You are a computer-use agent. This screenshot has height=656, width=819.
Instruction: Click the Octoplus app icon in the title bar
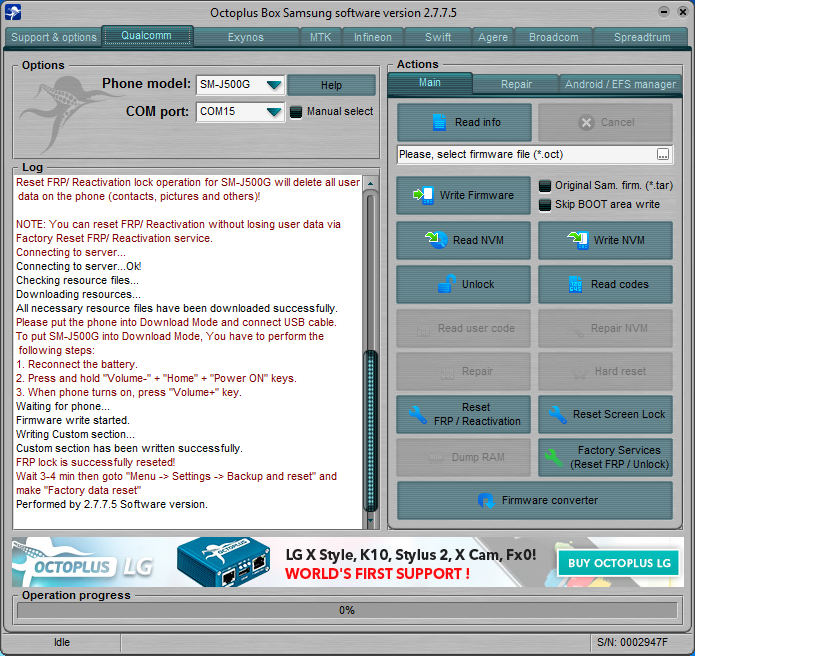tap(13, 11)
